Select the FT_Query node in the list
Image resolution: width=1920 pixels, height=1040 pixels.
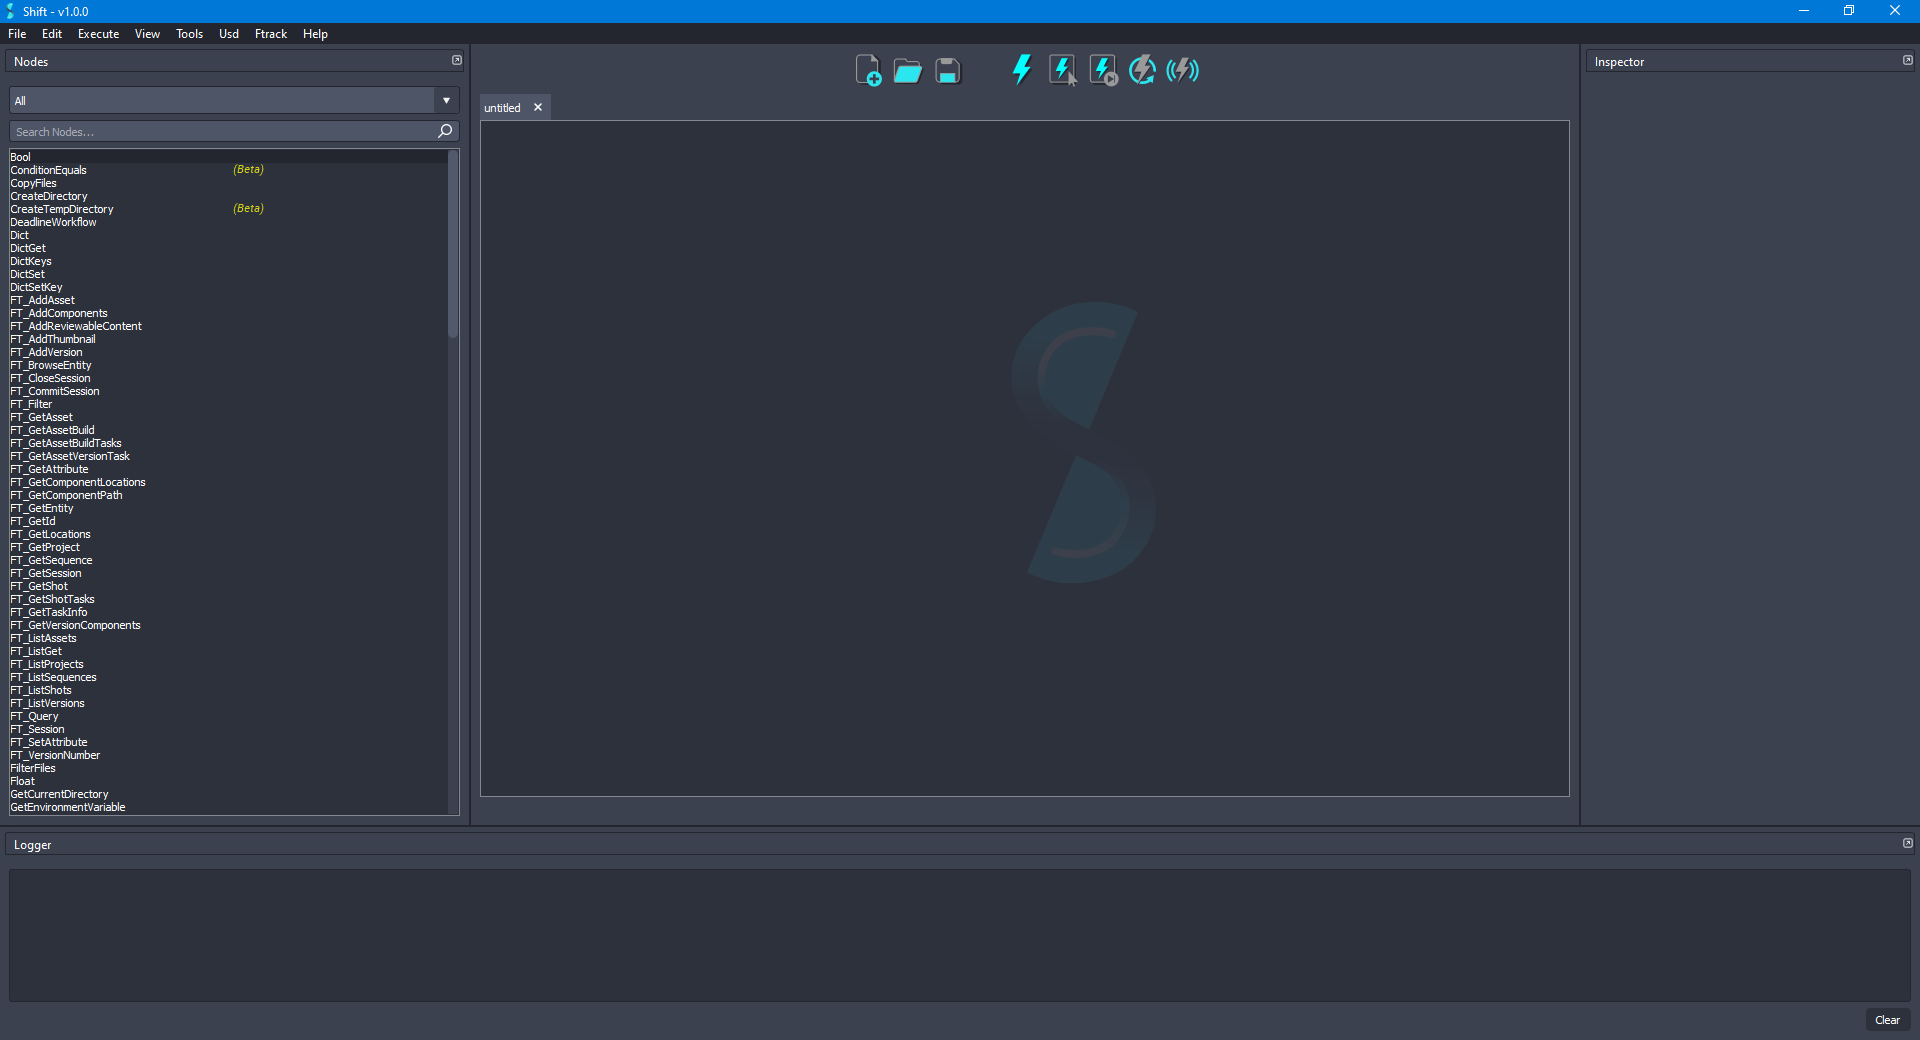click(x=35, y=716)
